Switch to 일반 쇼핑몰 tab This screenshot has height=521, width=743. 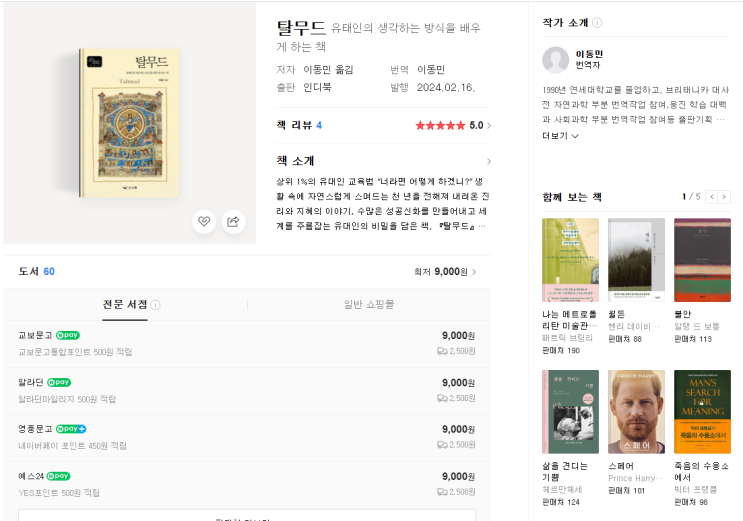pyautogui.click(x=369, y=304)
